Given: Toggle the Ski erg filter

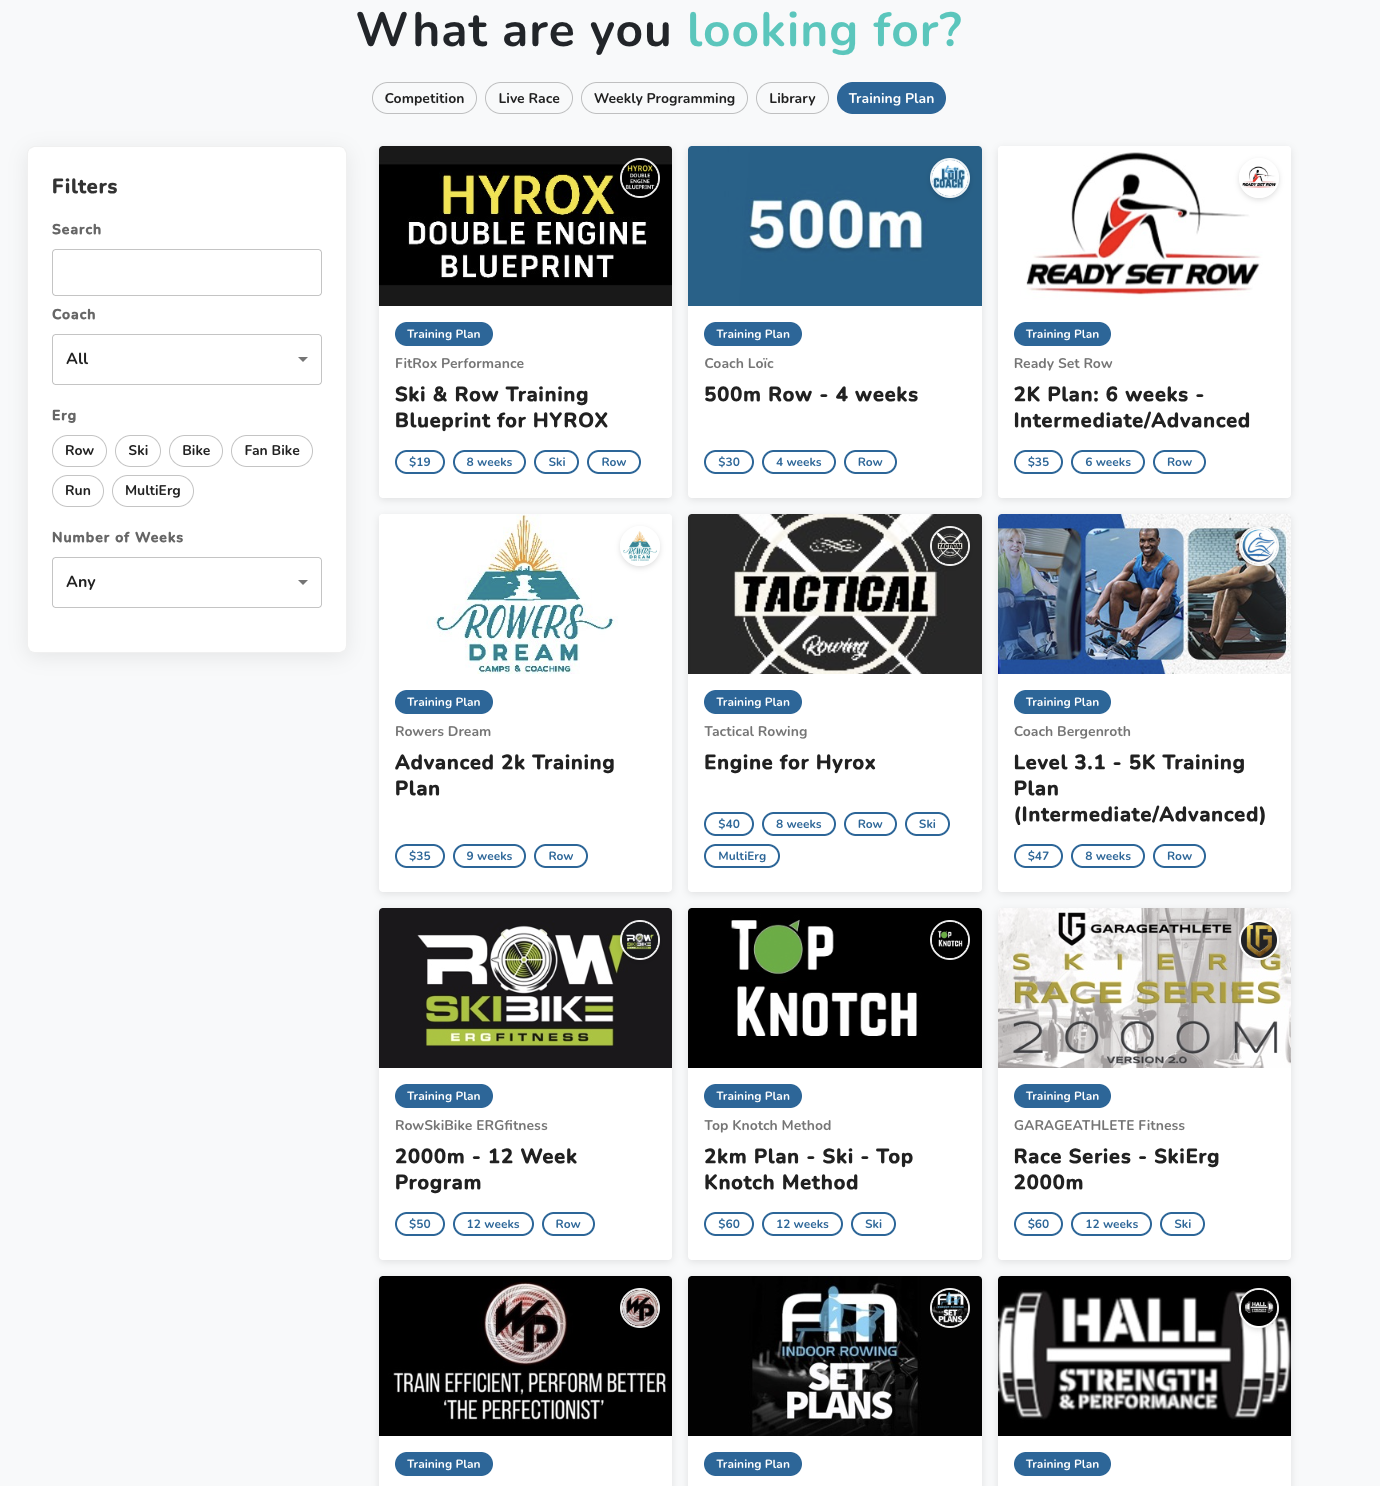Looking at the screenshot, I should [138, 451].
